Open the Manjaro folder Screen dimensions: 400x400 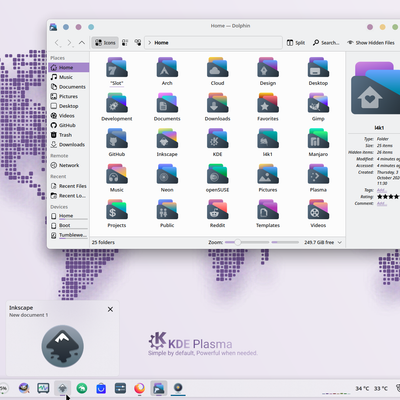pyautogui.click(x=318, y=139)
